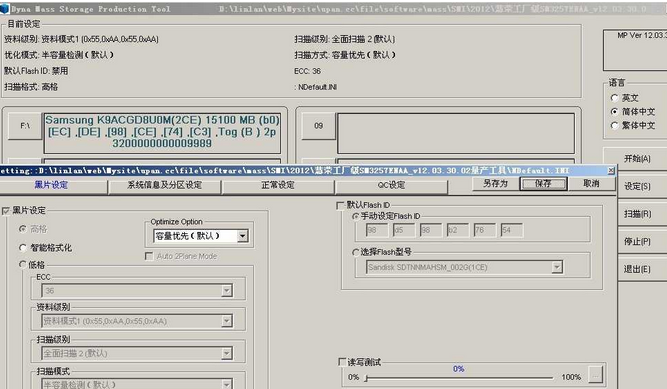
Task: Click the Flash ID field b2
Action: tap(458, 230)
